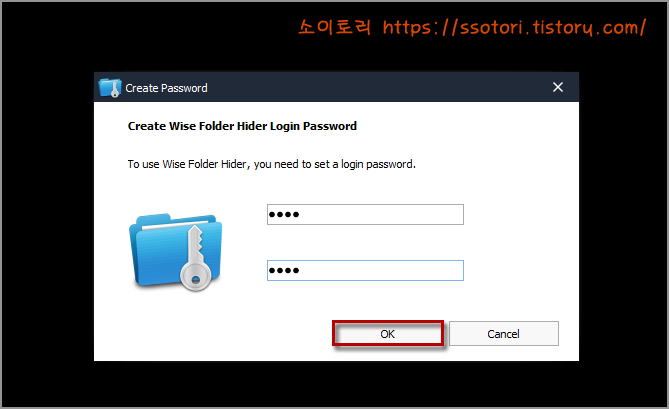Click the white dialog space left of the OK button
The image size is (669, 409).
tap(213, 334)
